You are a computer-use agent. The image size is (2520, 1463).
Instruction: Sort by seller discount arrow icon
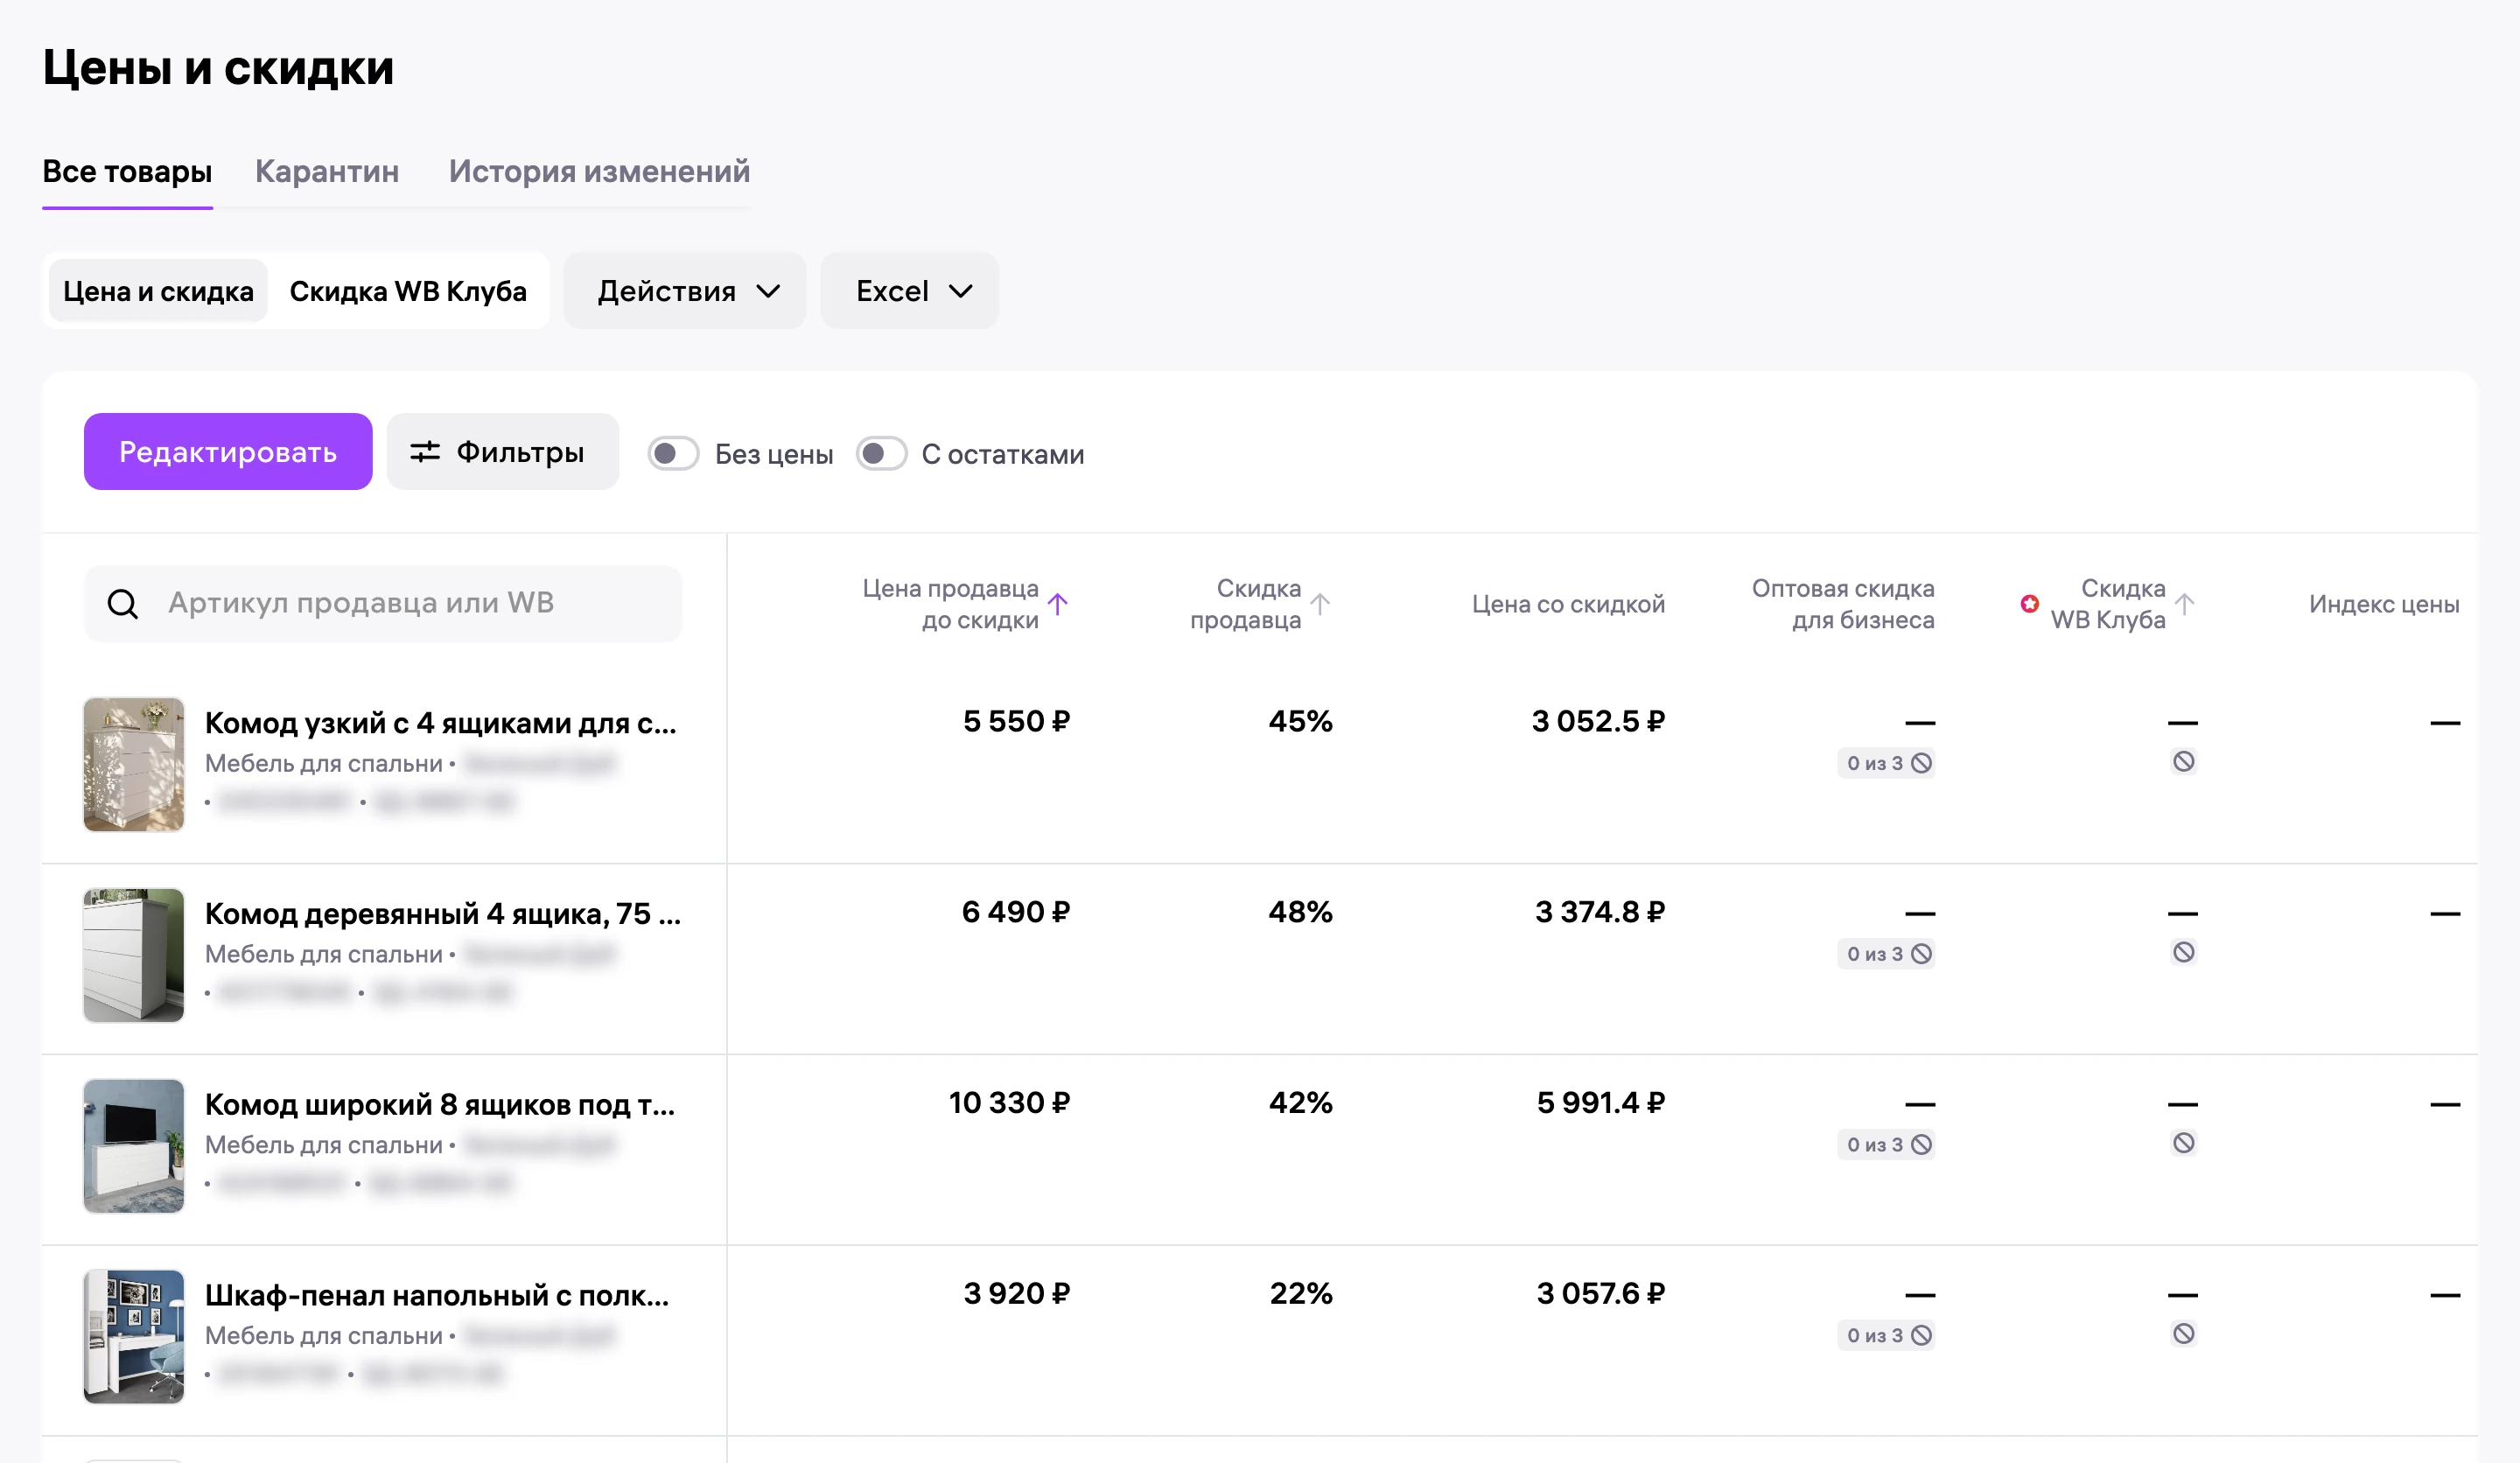click(1320, 604)
